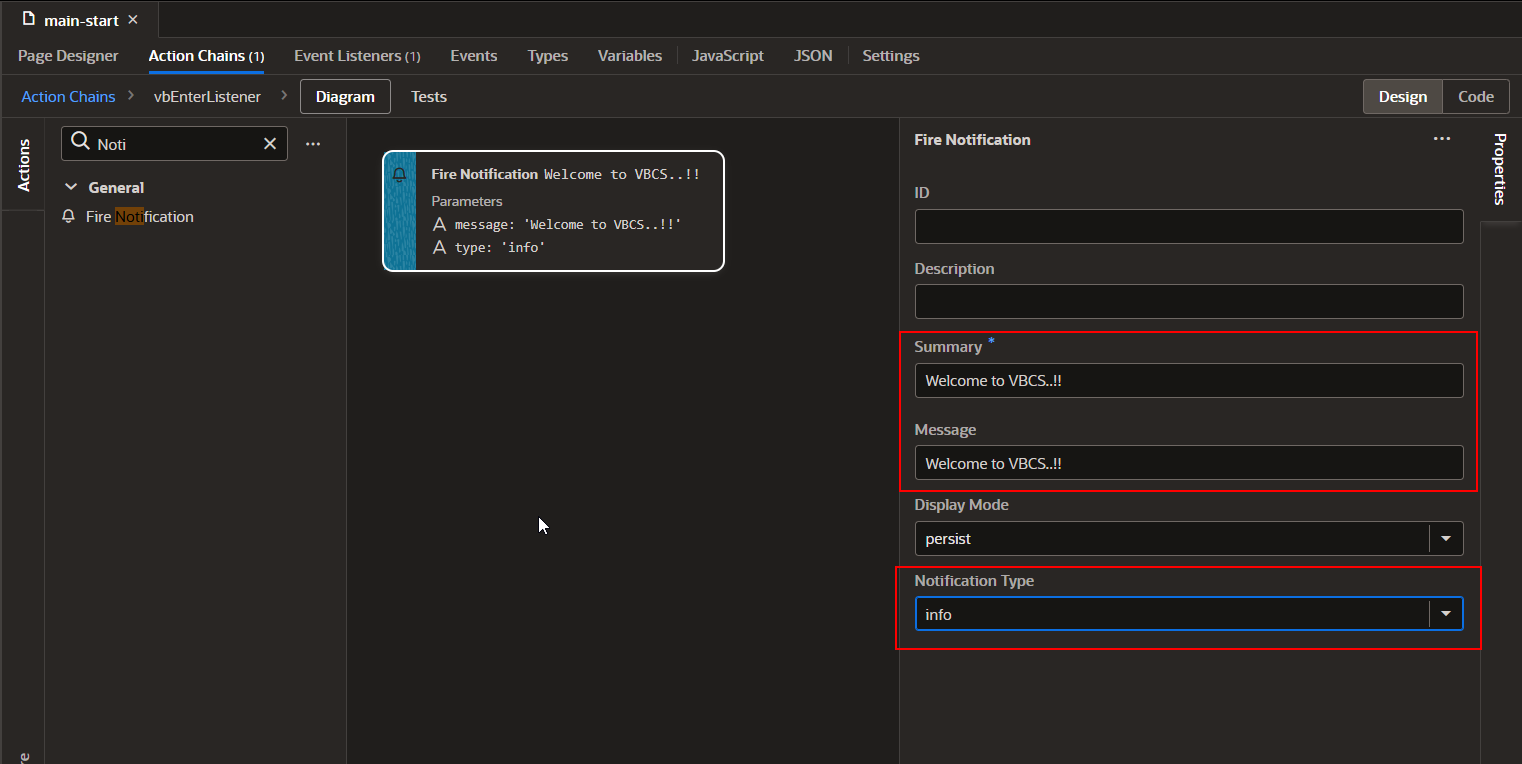The height and width of the screenshot is (764, 1522).
Task: Open the Types tab
Action: point(548,56)
